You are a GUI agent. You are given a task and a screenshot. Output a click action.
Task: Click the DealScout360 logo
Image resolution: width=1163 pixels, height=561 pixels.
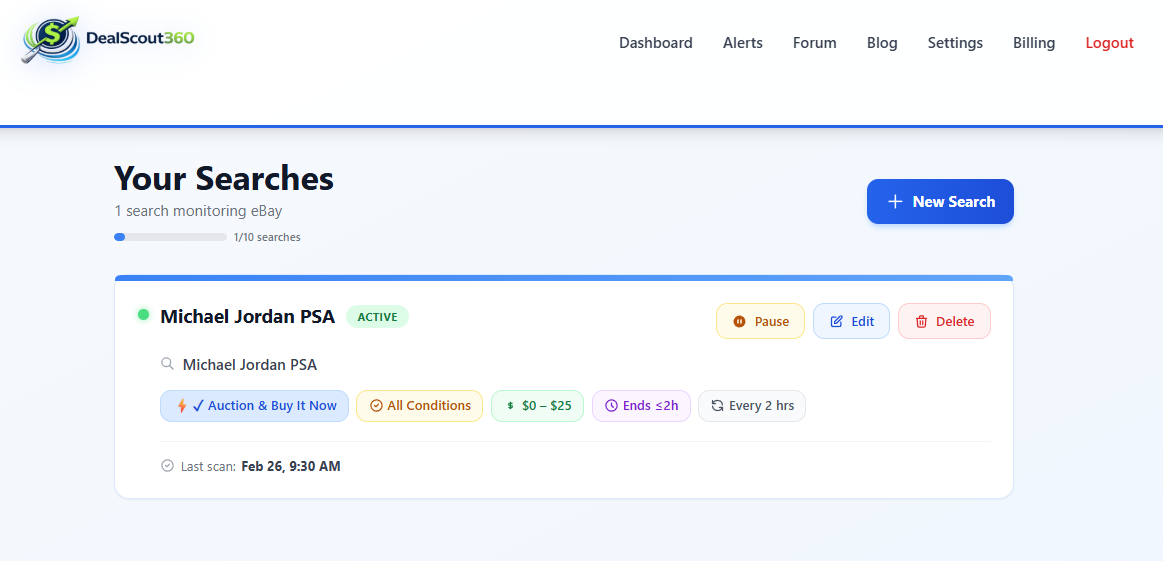tap(108, 39)
